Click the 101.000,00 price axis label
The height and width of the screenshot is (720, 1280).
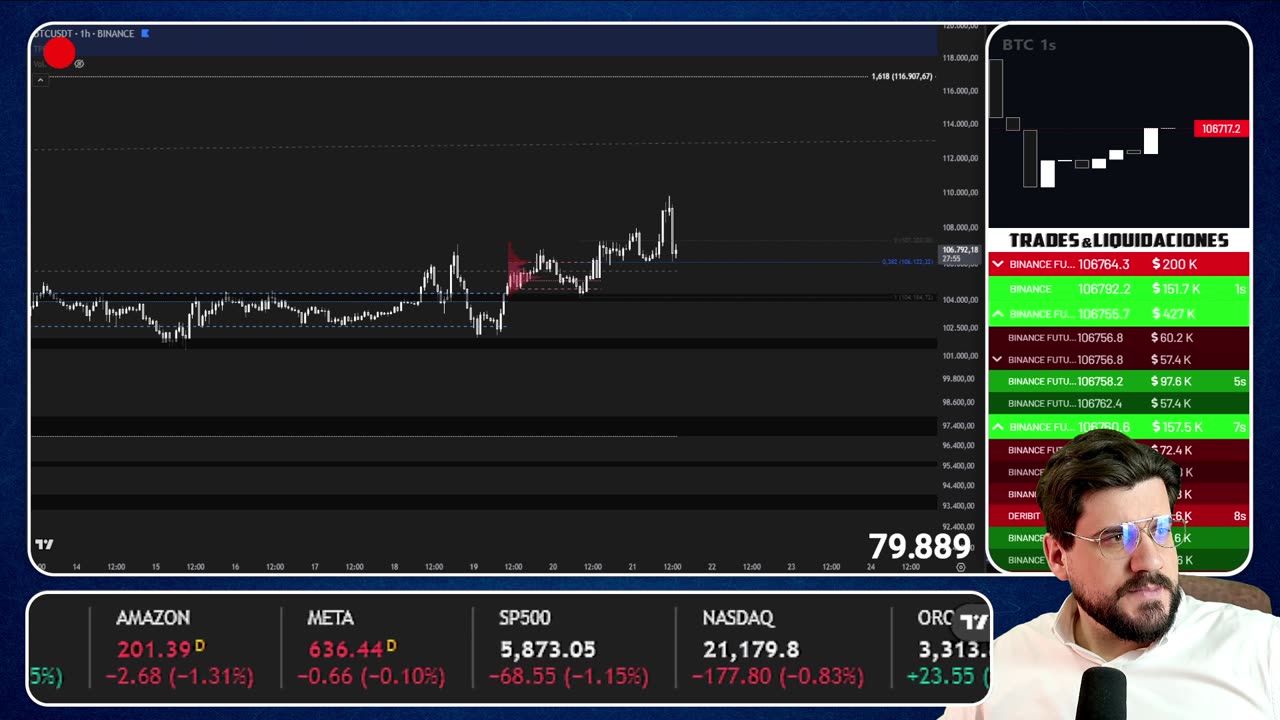tap(960, 356)
